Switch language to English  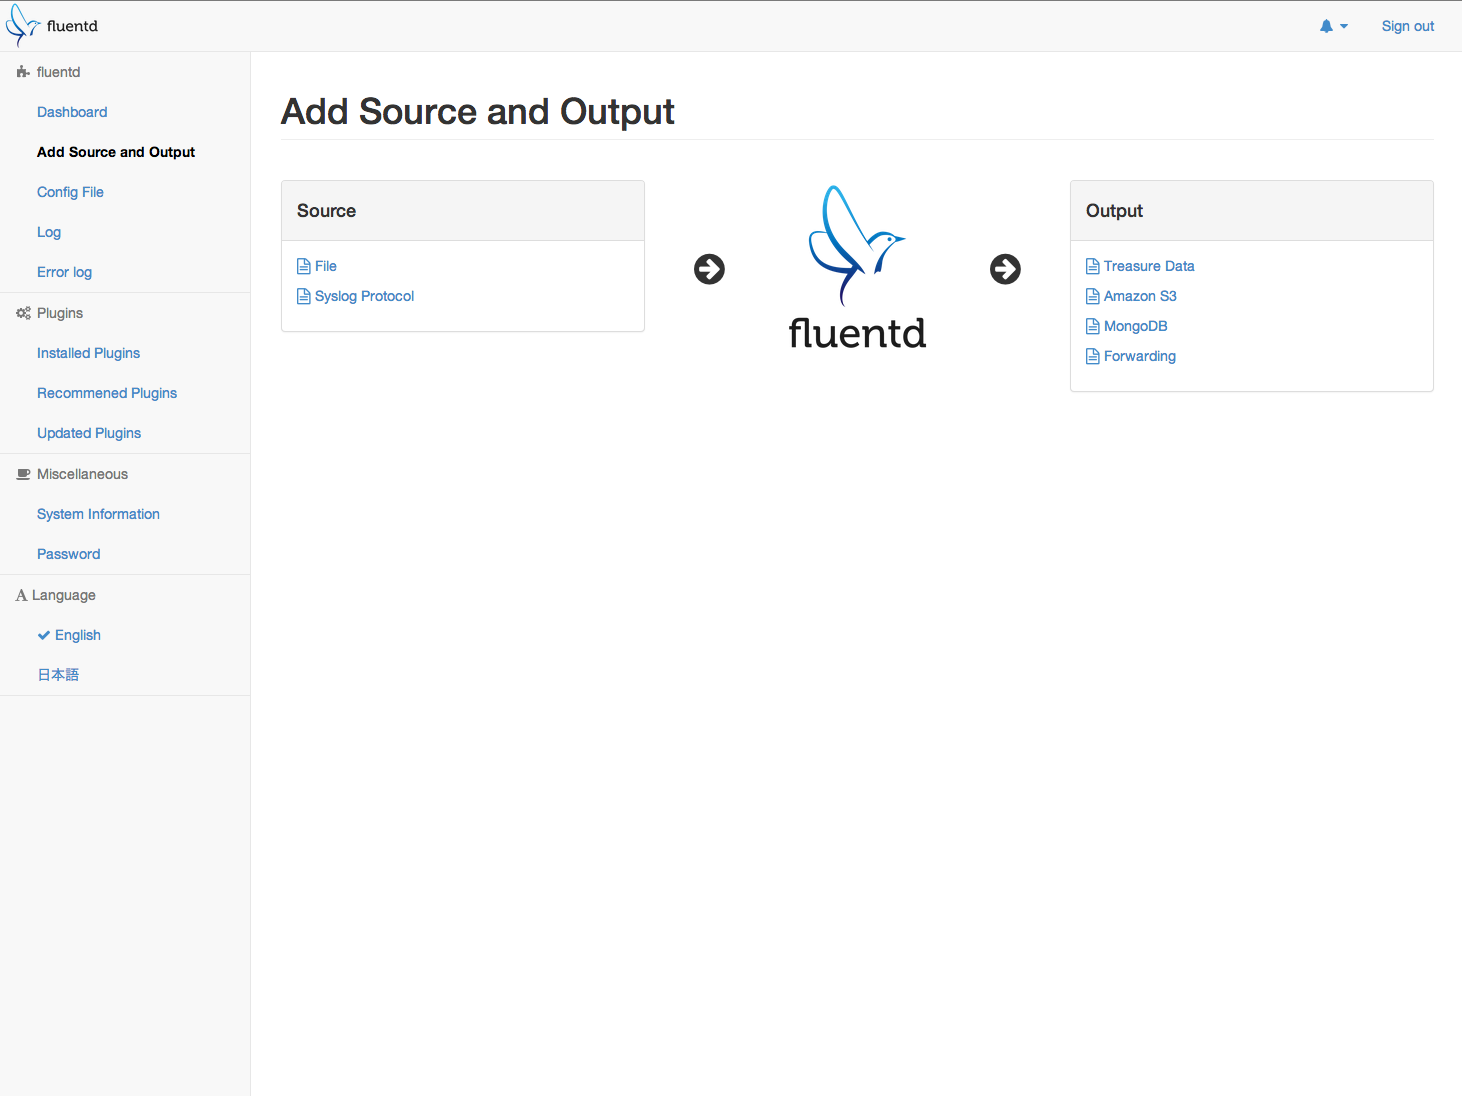[78, 635]
